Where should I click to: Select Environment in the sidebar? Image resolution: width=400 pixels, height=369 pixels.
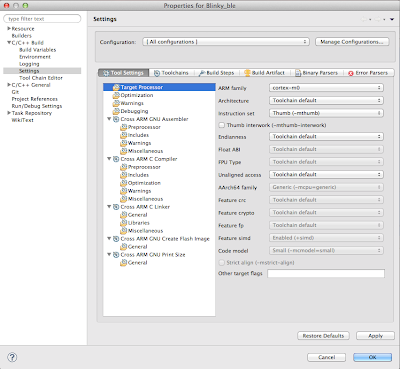point(35,57)
